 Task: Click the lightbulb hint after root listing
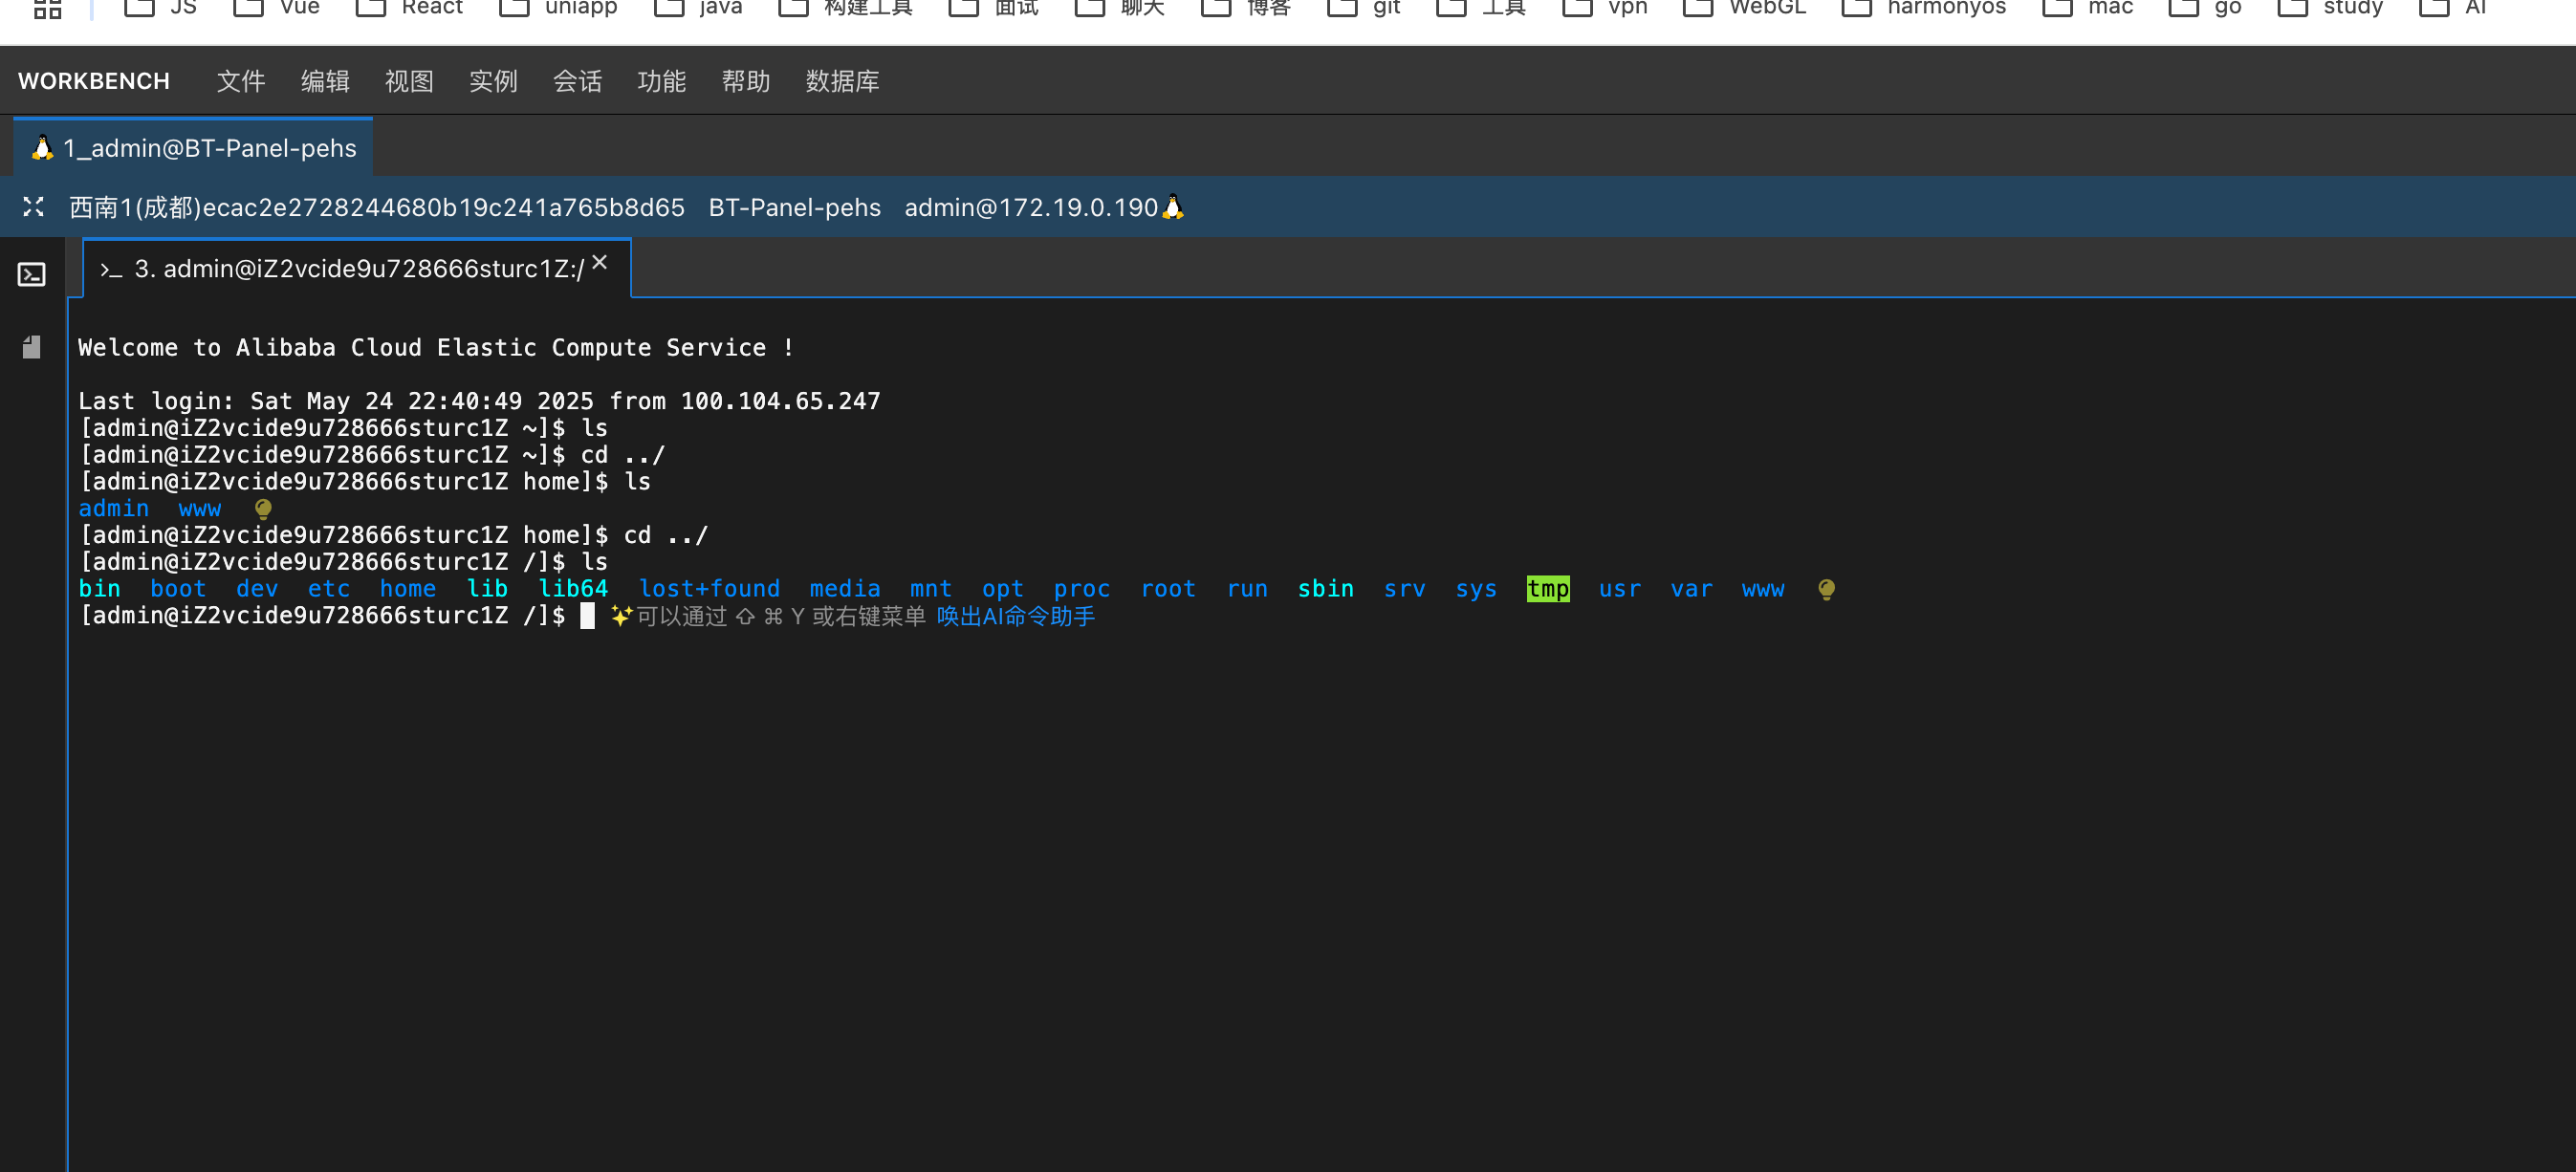[x=1826, y=589]
